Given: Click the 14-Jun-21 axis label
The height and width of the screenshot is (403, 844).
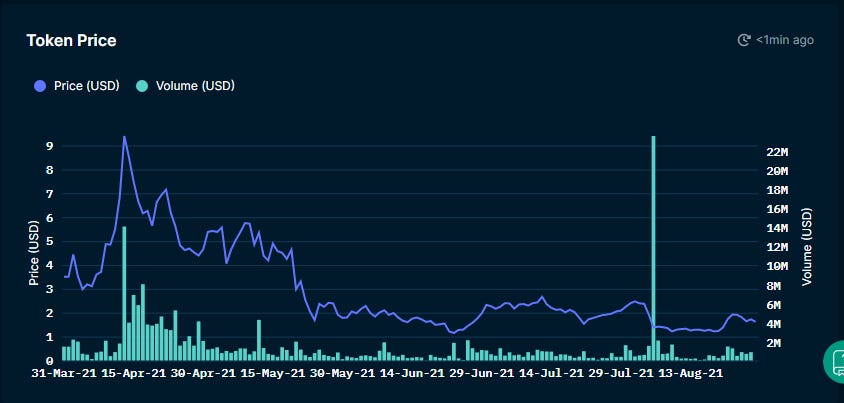Looking at the screenshot, I should (x=412, y=373).
